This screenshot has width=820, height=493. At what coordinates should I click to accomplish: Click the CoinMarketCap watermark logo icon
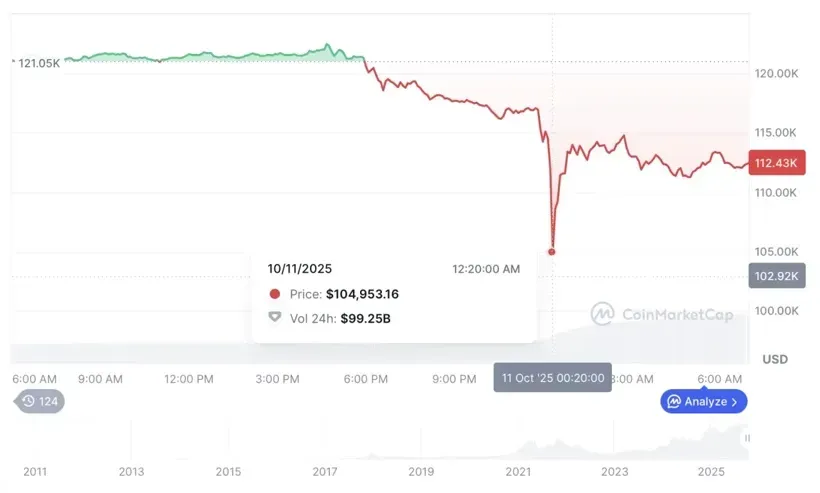pyautogui.click(x=602, y=314)
